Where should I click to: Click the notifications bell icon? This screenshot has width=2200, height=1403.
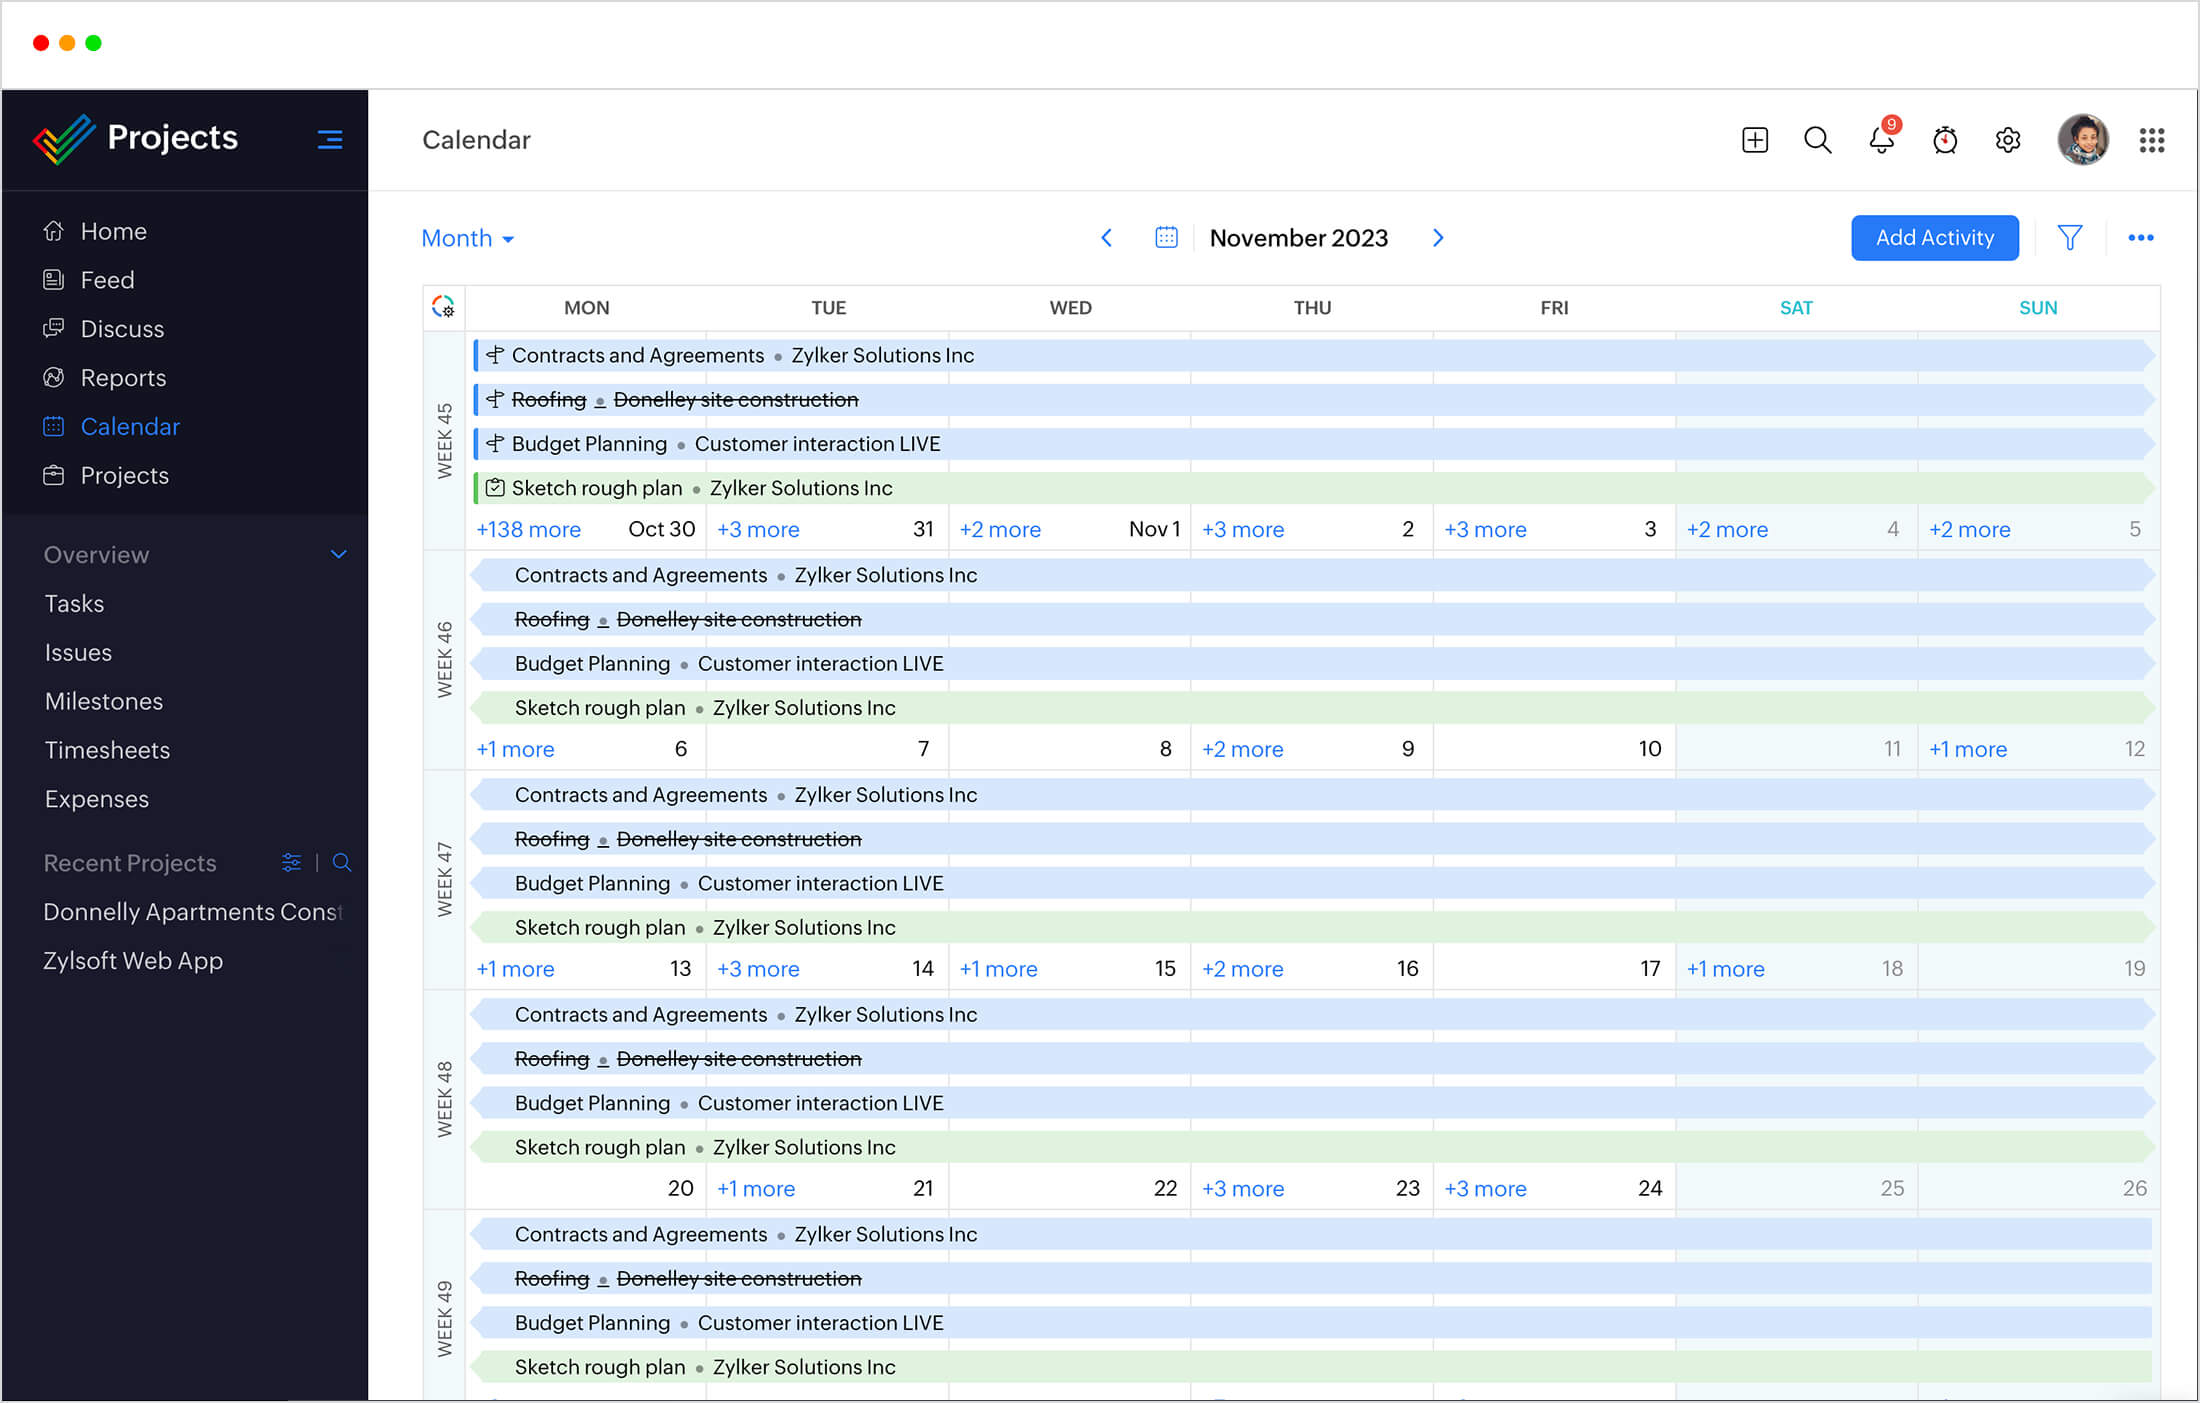[1881, 141]
